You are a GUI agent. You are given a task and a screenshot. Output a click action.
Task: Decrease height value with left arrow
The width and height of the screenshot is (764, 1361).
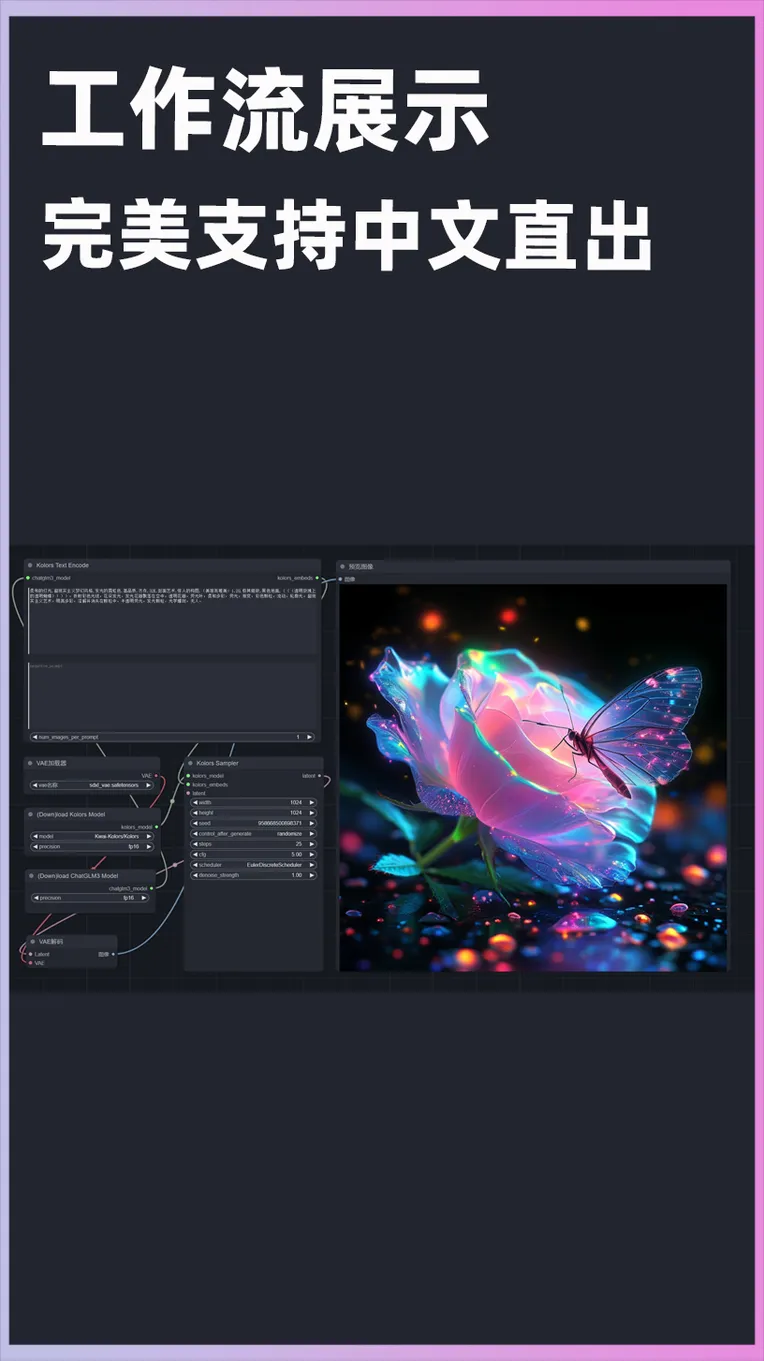tap(194, 813)
